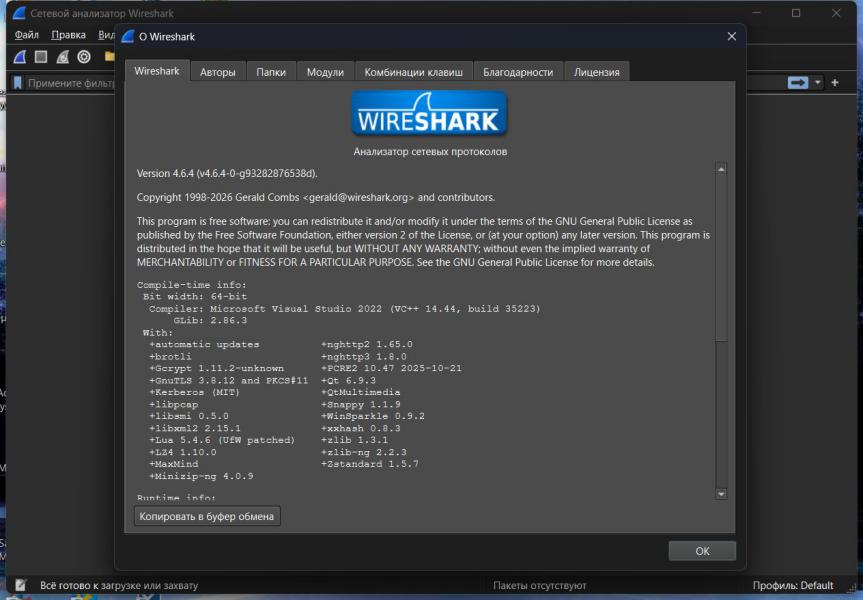Select the Лицензия tab

[x=596, y=72]
